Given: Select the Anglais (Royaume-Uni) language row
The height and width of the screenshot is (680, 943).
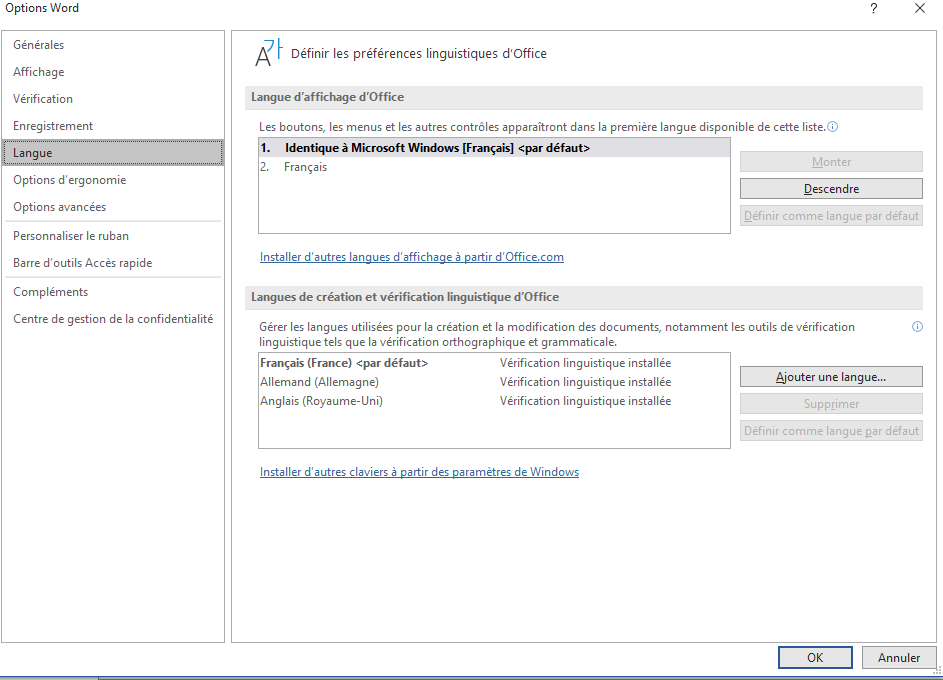Looking at the screenshot, I should point(494,401).
